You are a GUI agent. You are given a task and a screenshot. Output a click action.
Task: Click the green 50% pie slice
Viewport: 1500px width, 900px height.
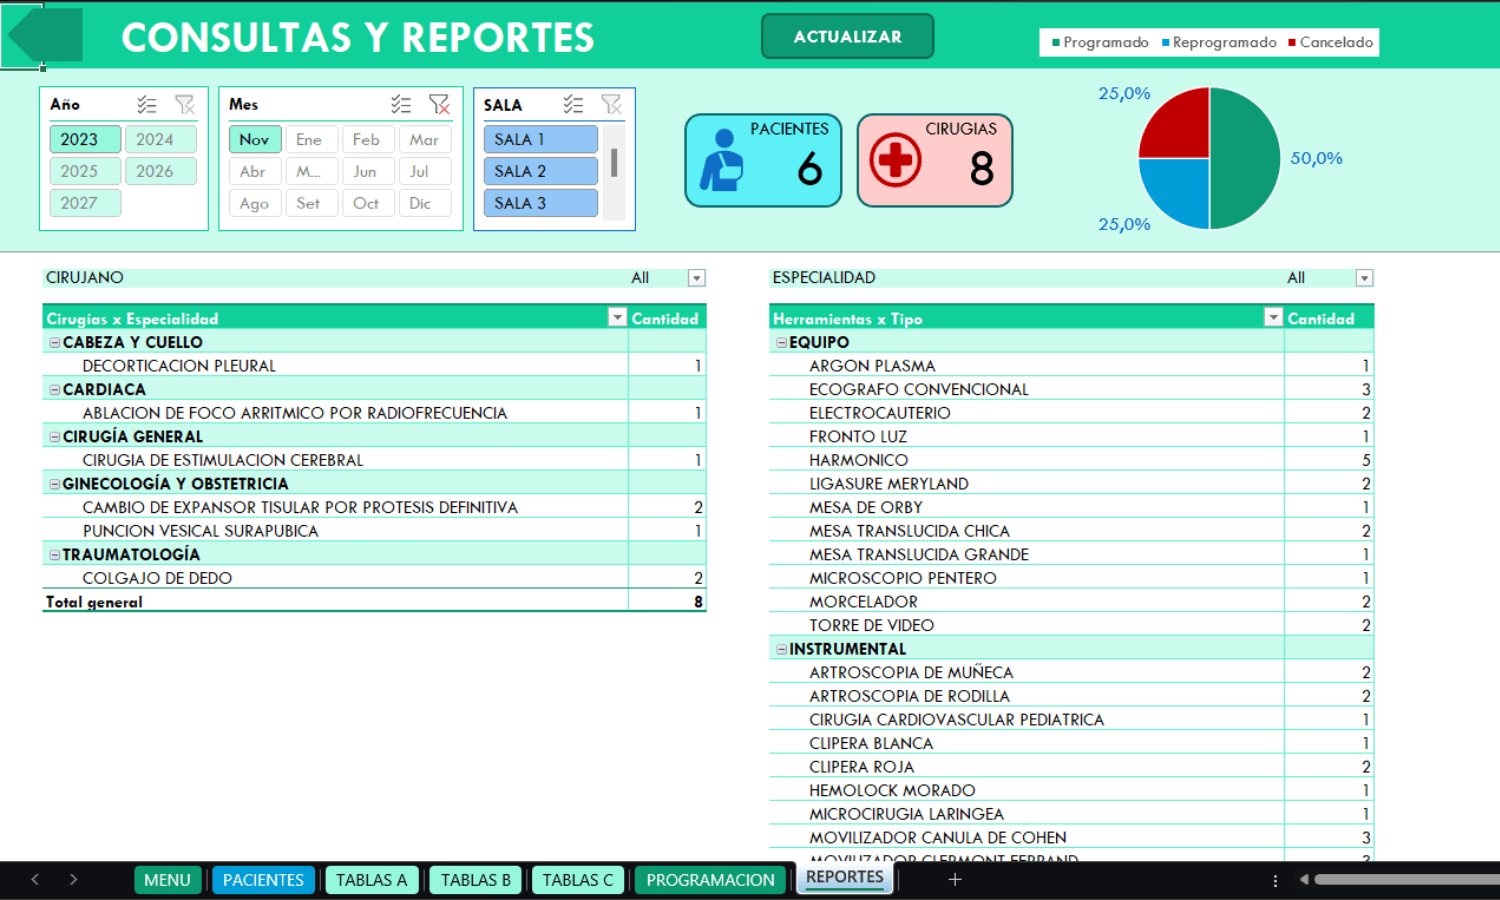[1246, 158]
